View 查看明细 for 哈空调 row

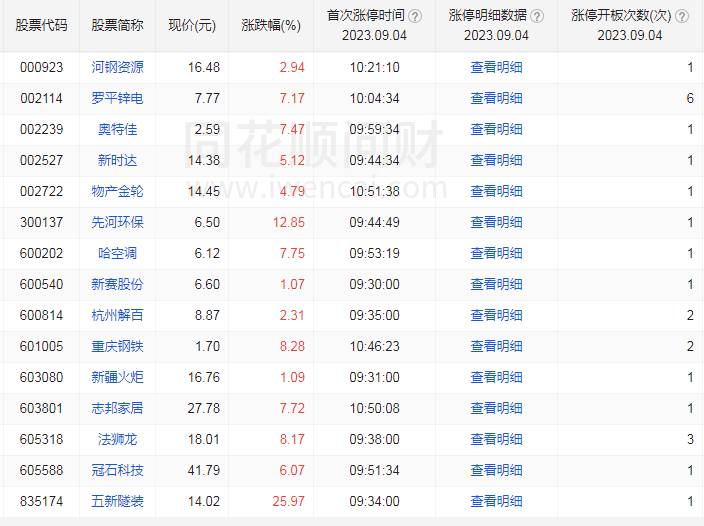497,253
